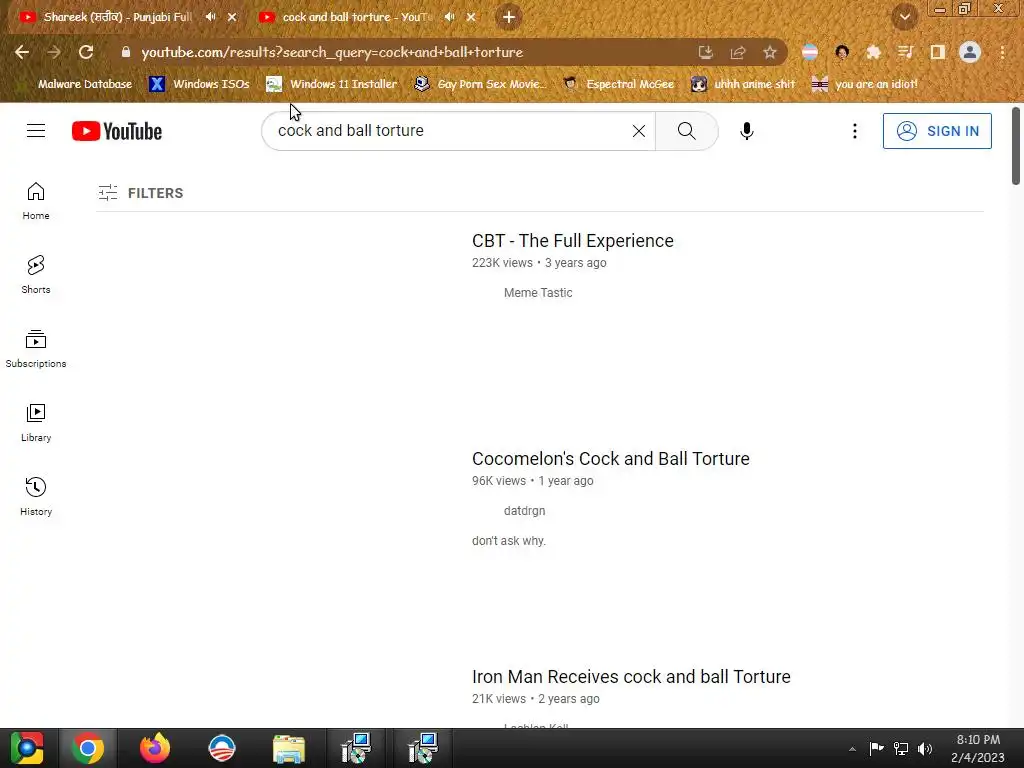Show hidden system tray icons
The image size is (1024, 768).
(x=852, y=749)
